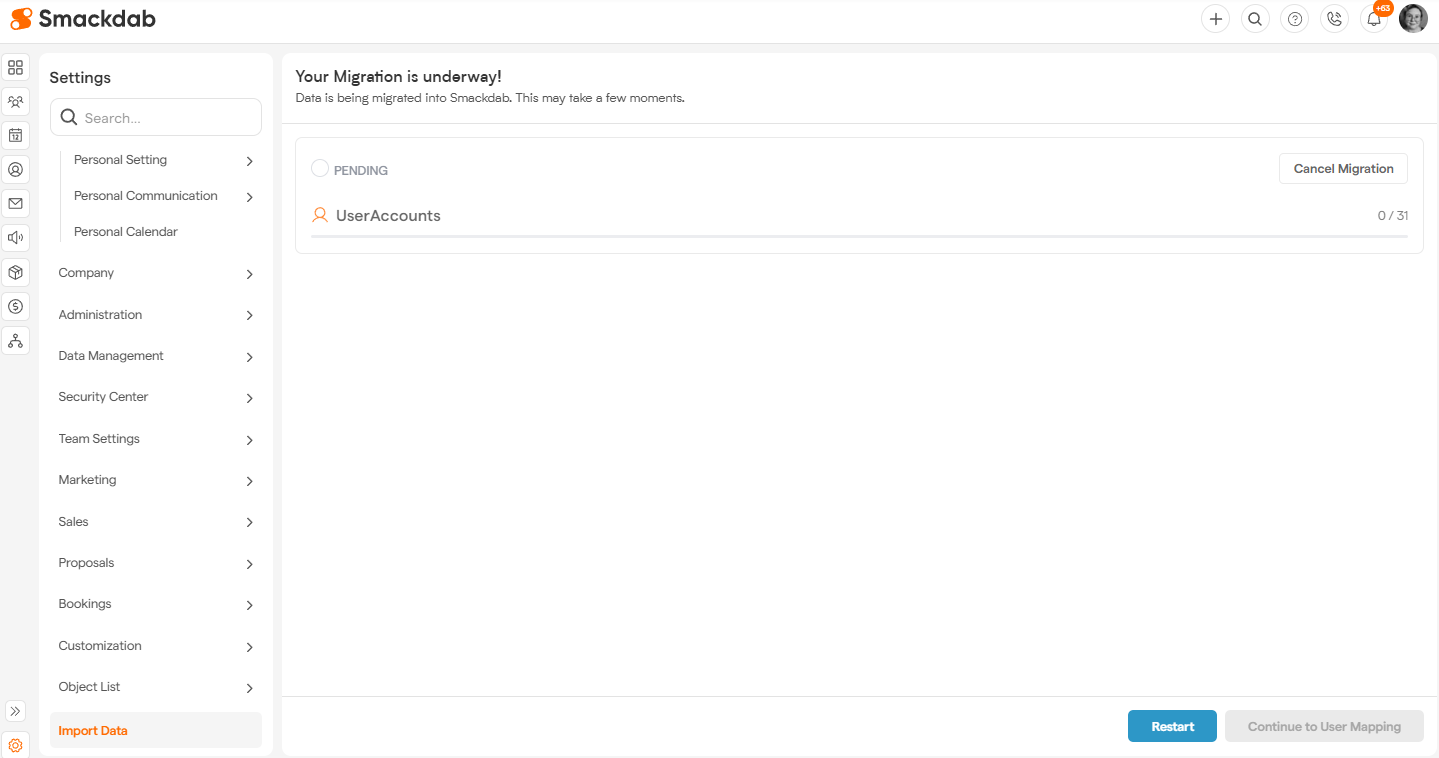Screen dimensions: 1439x758
Task: Open the megaphone marketing icon
Action: tap(15, 238)
